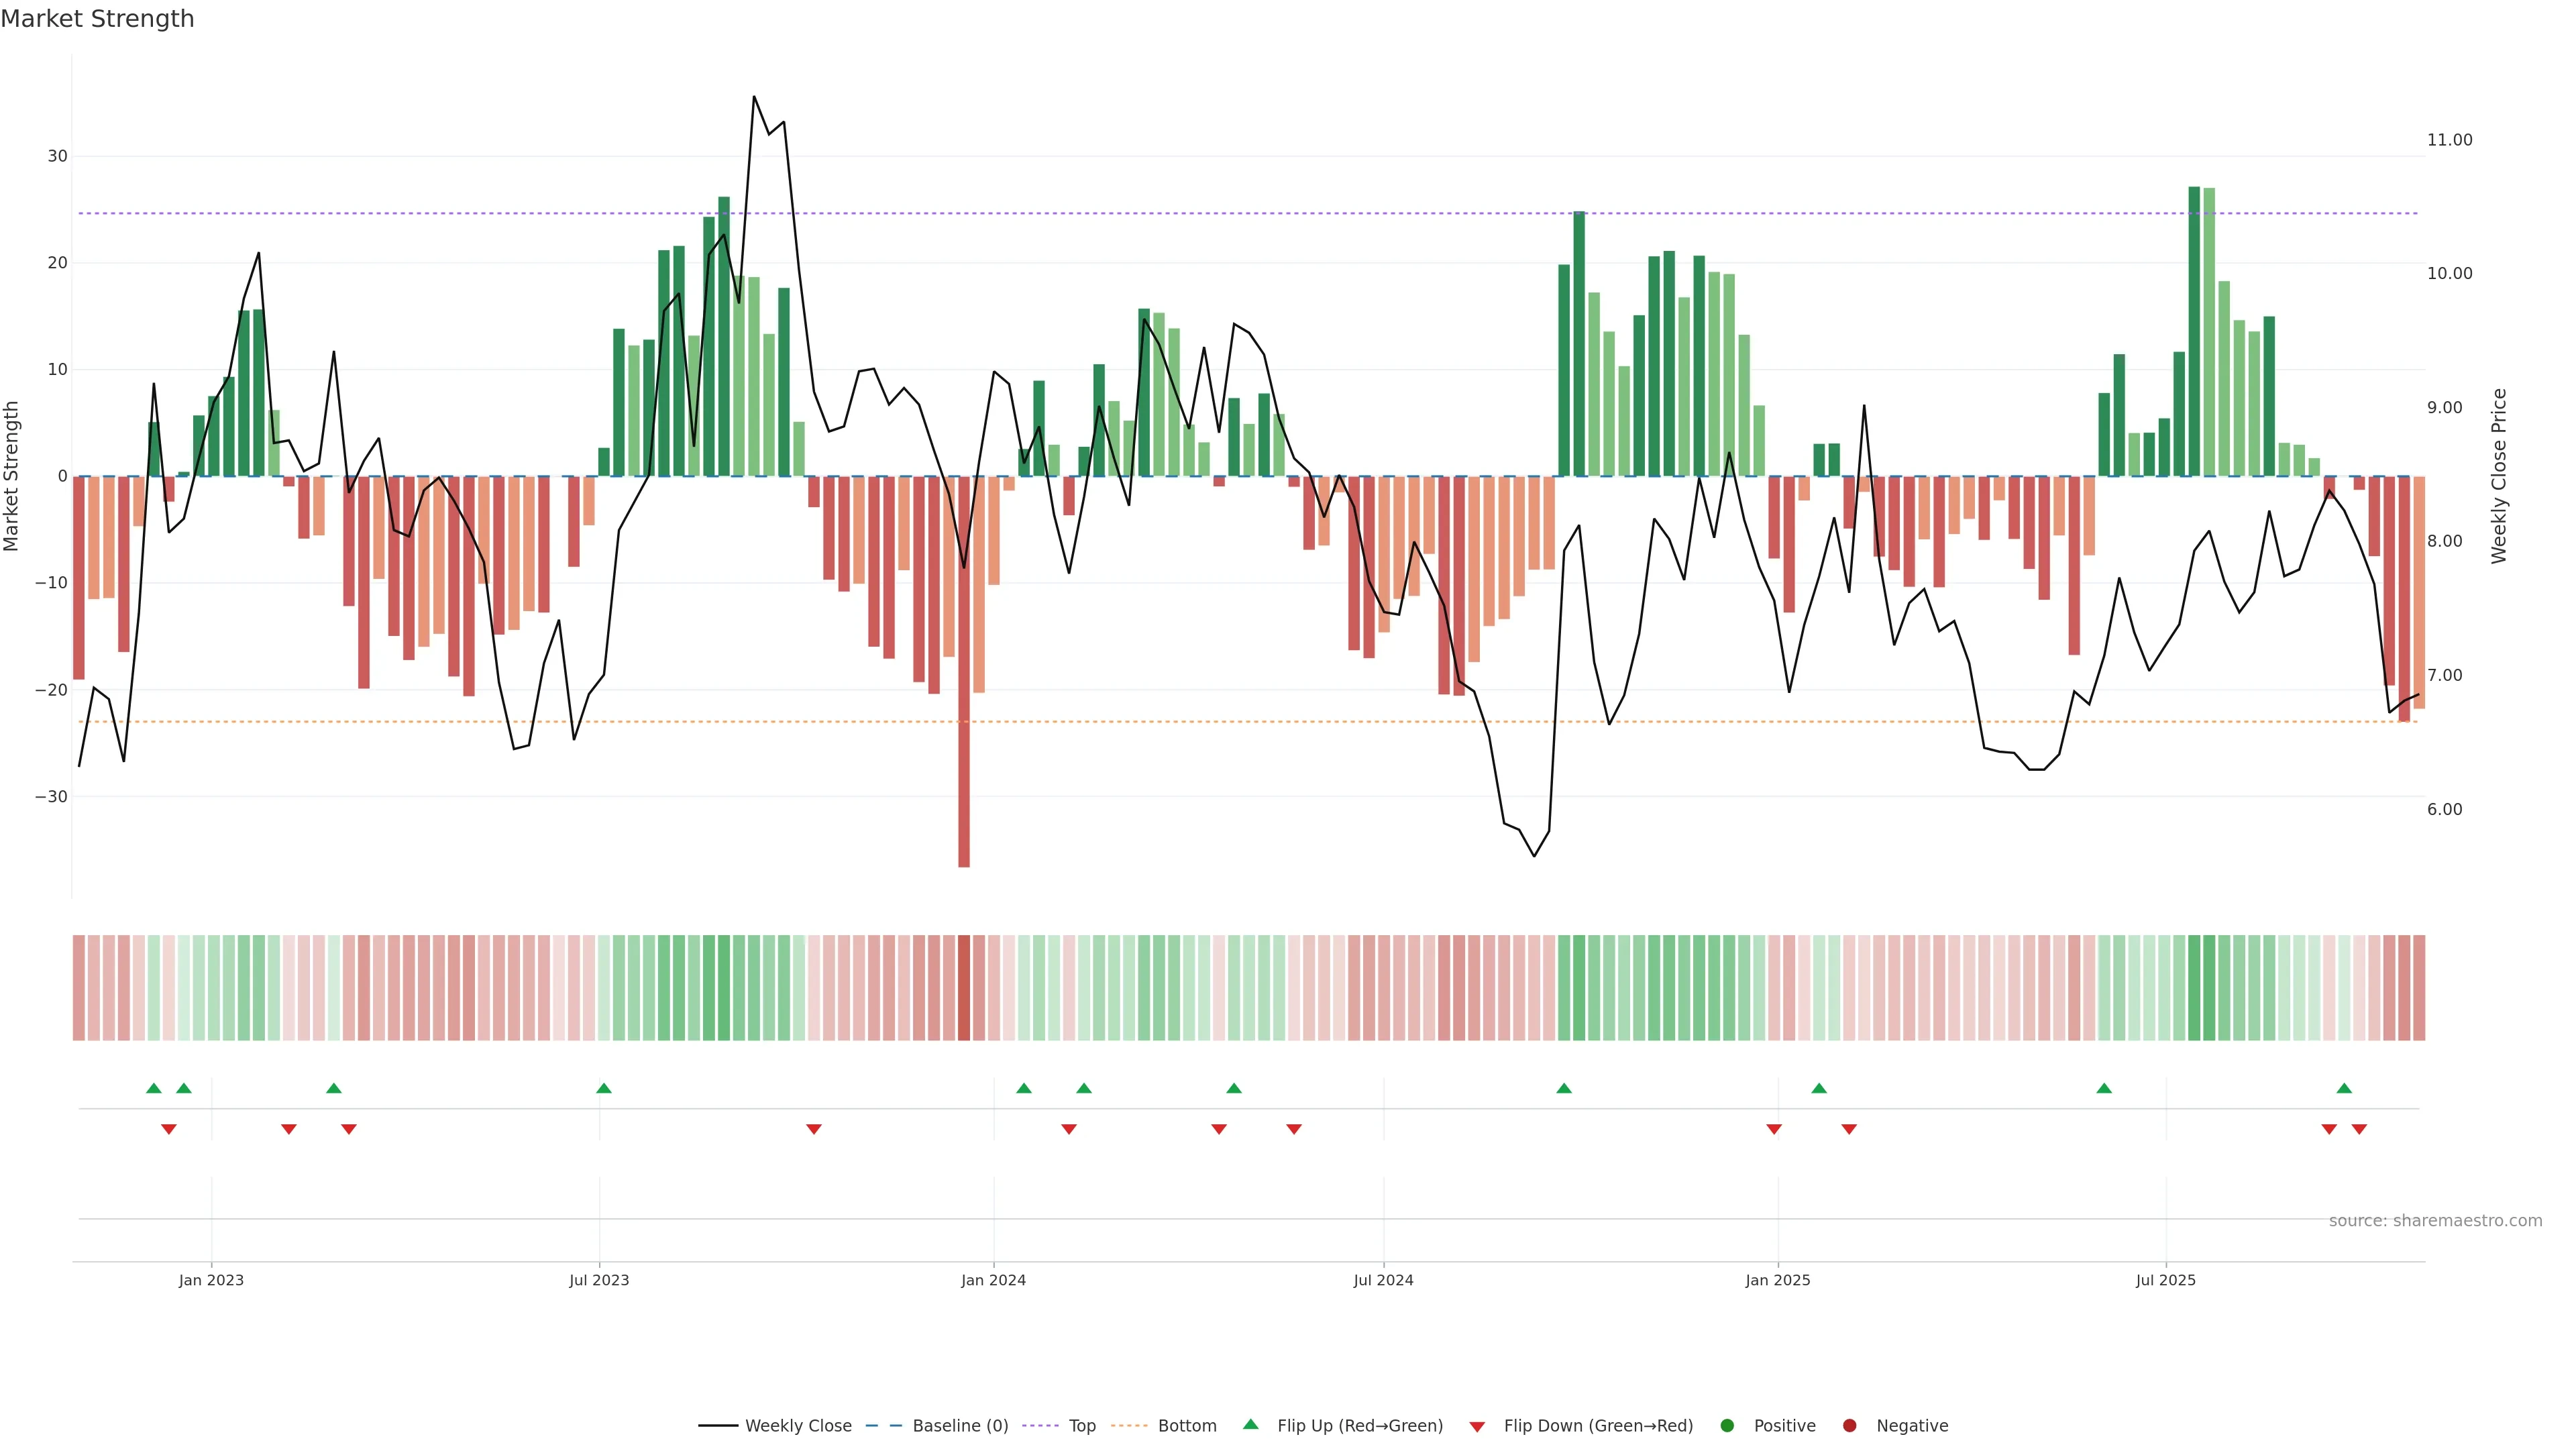Click the rightmost green flip-up triangle marker
The width and height of the screenshot is (2576, 1449).
pos(2344,1088)
